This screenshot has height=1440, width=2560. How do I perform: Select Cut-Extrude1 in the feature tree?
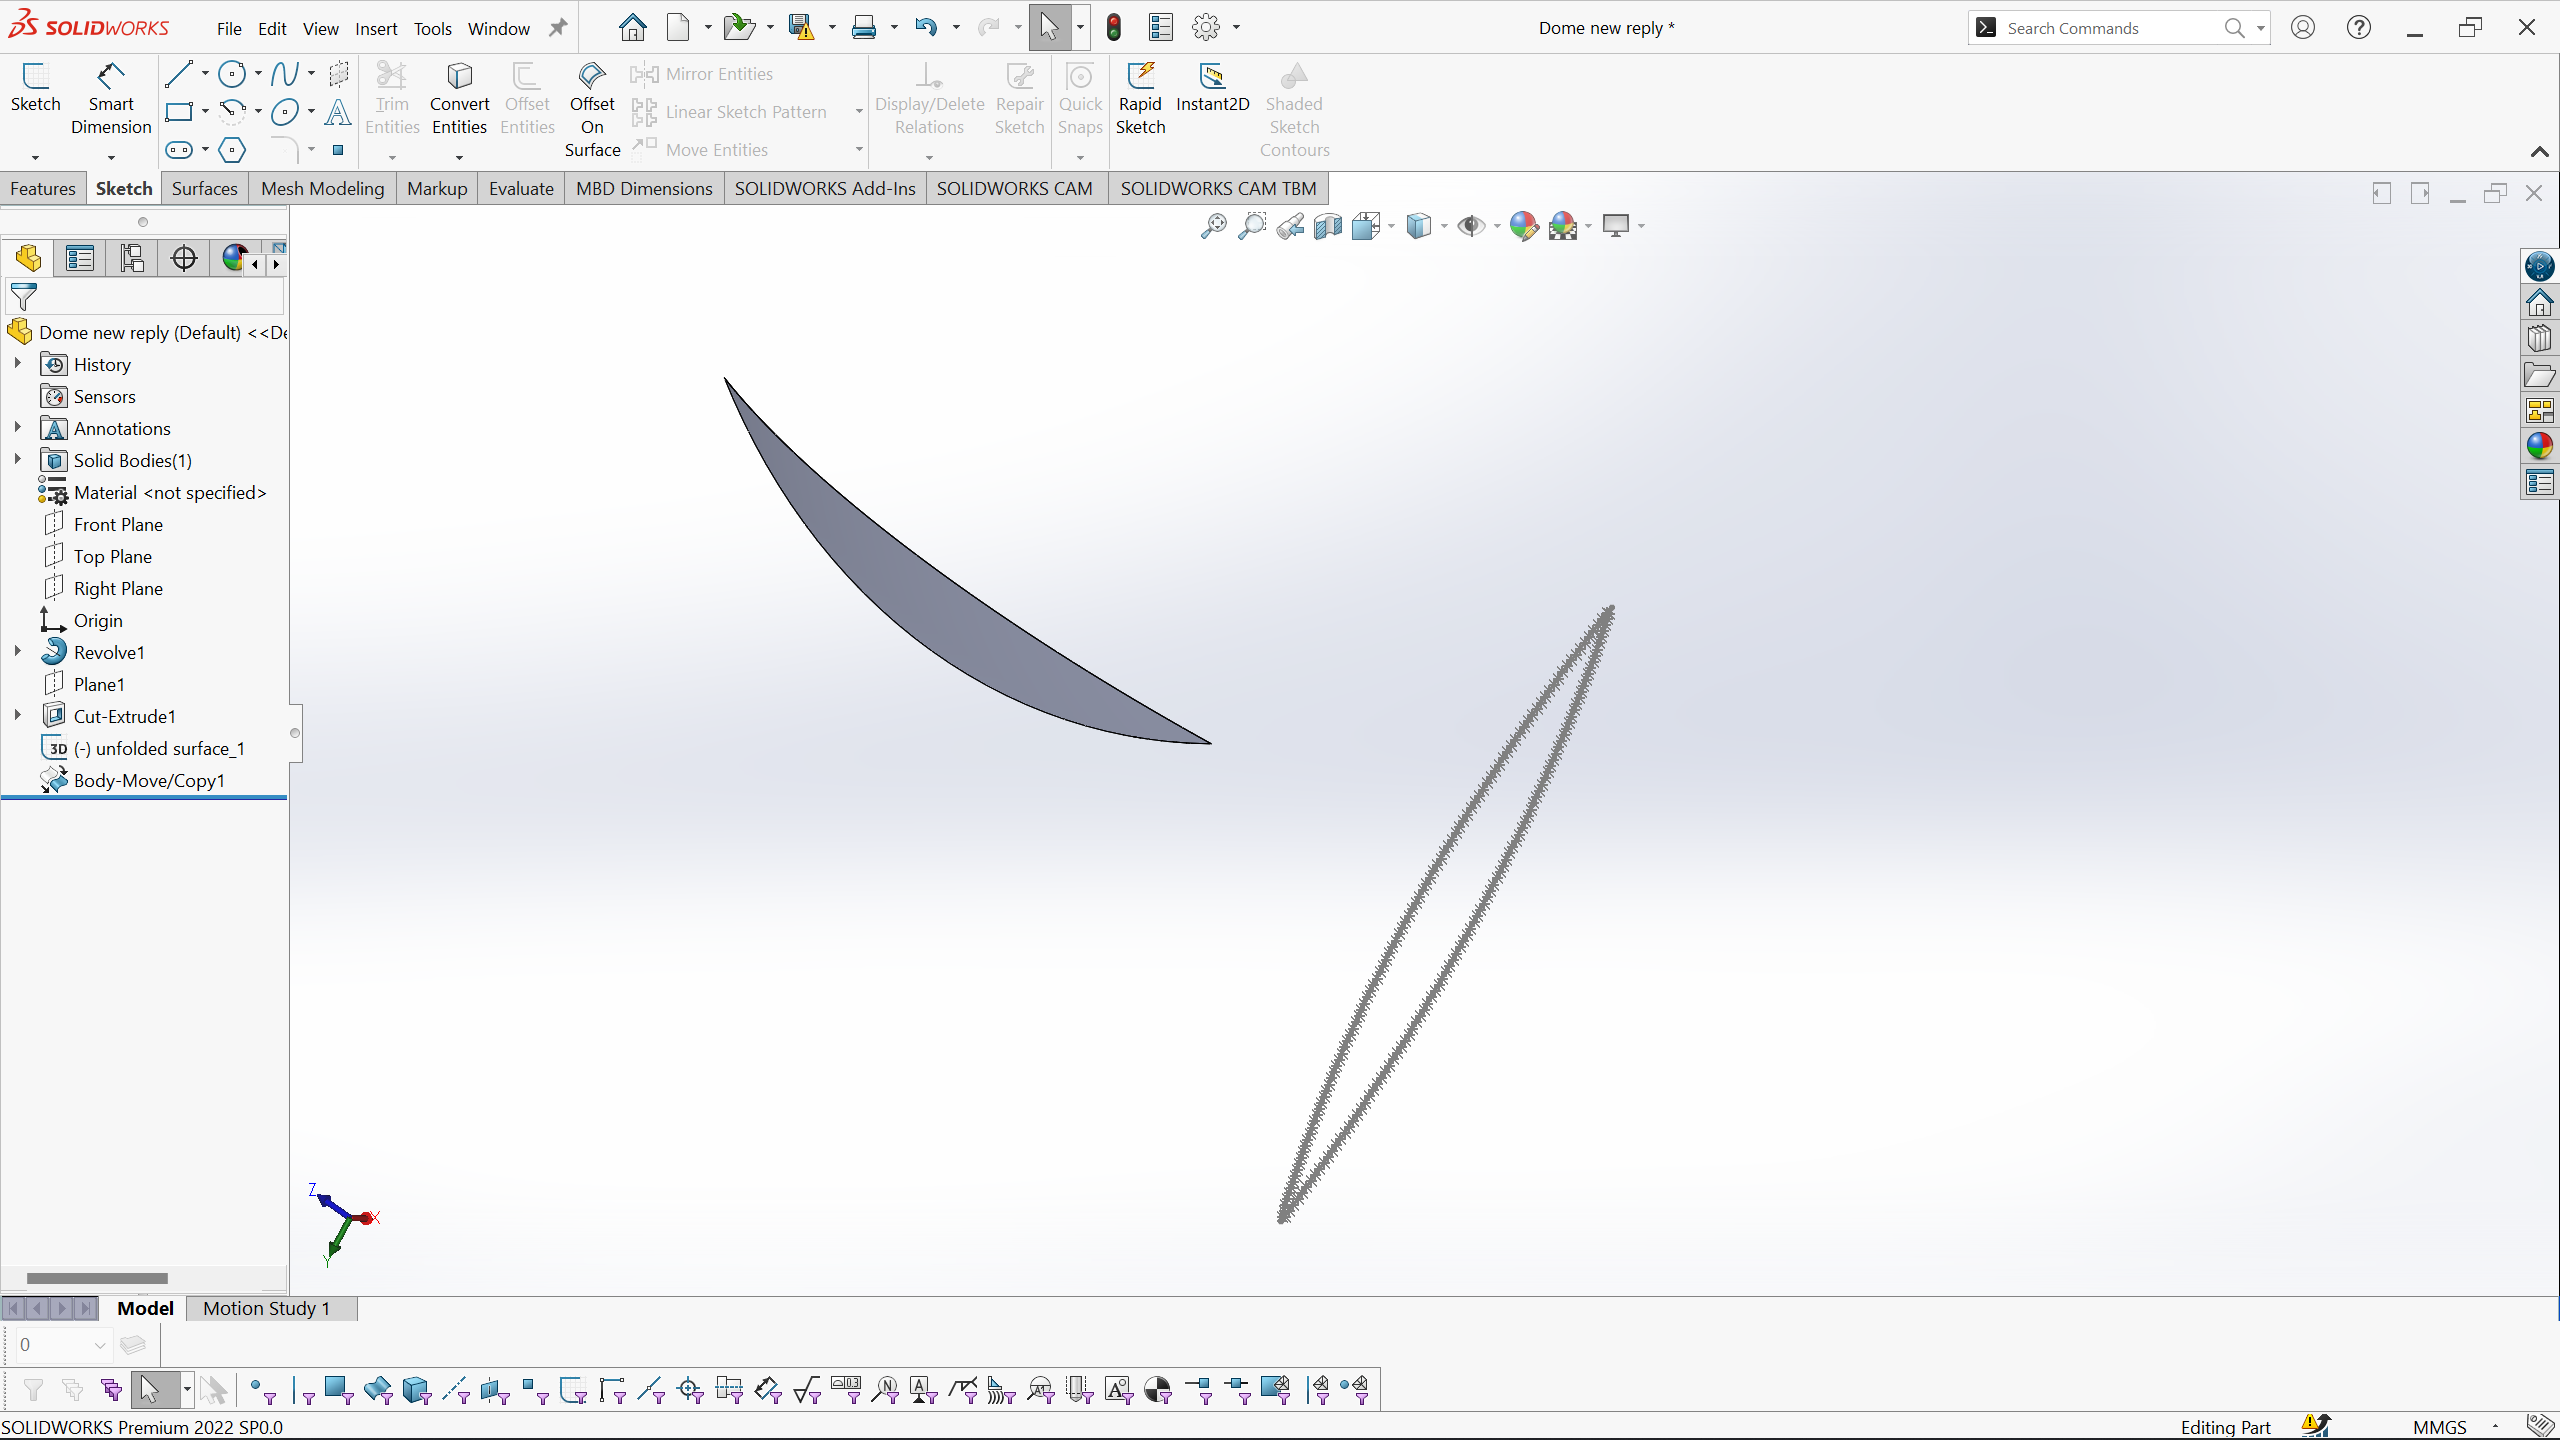click(124, 716)
